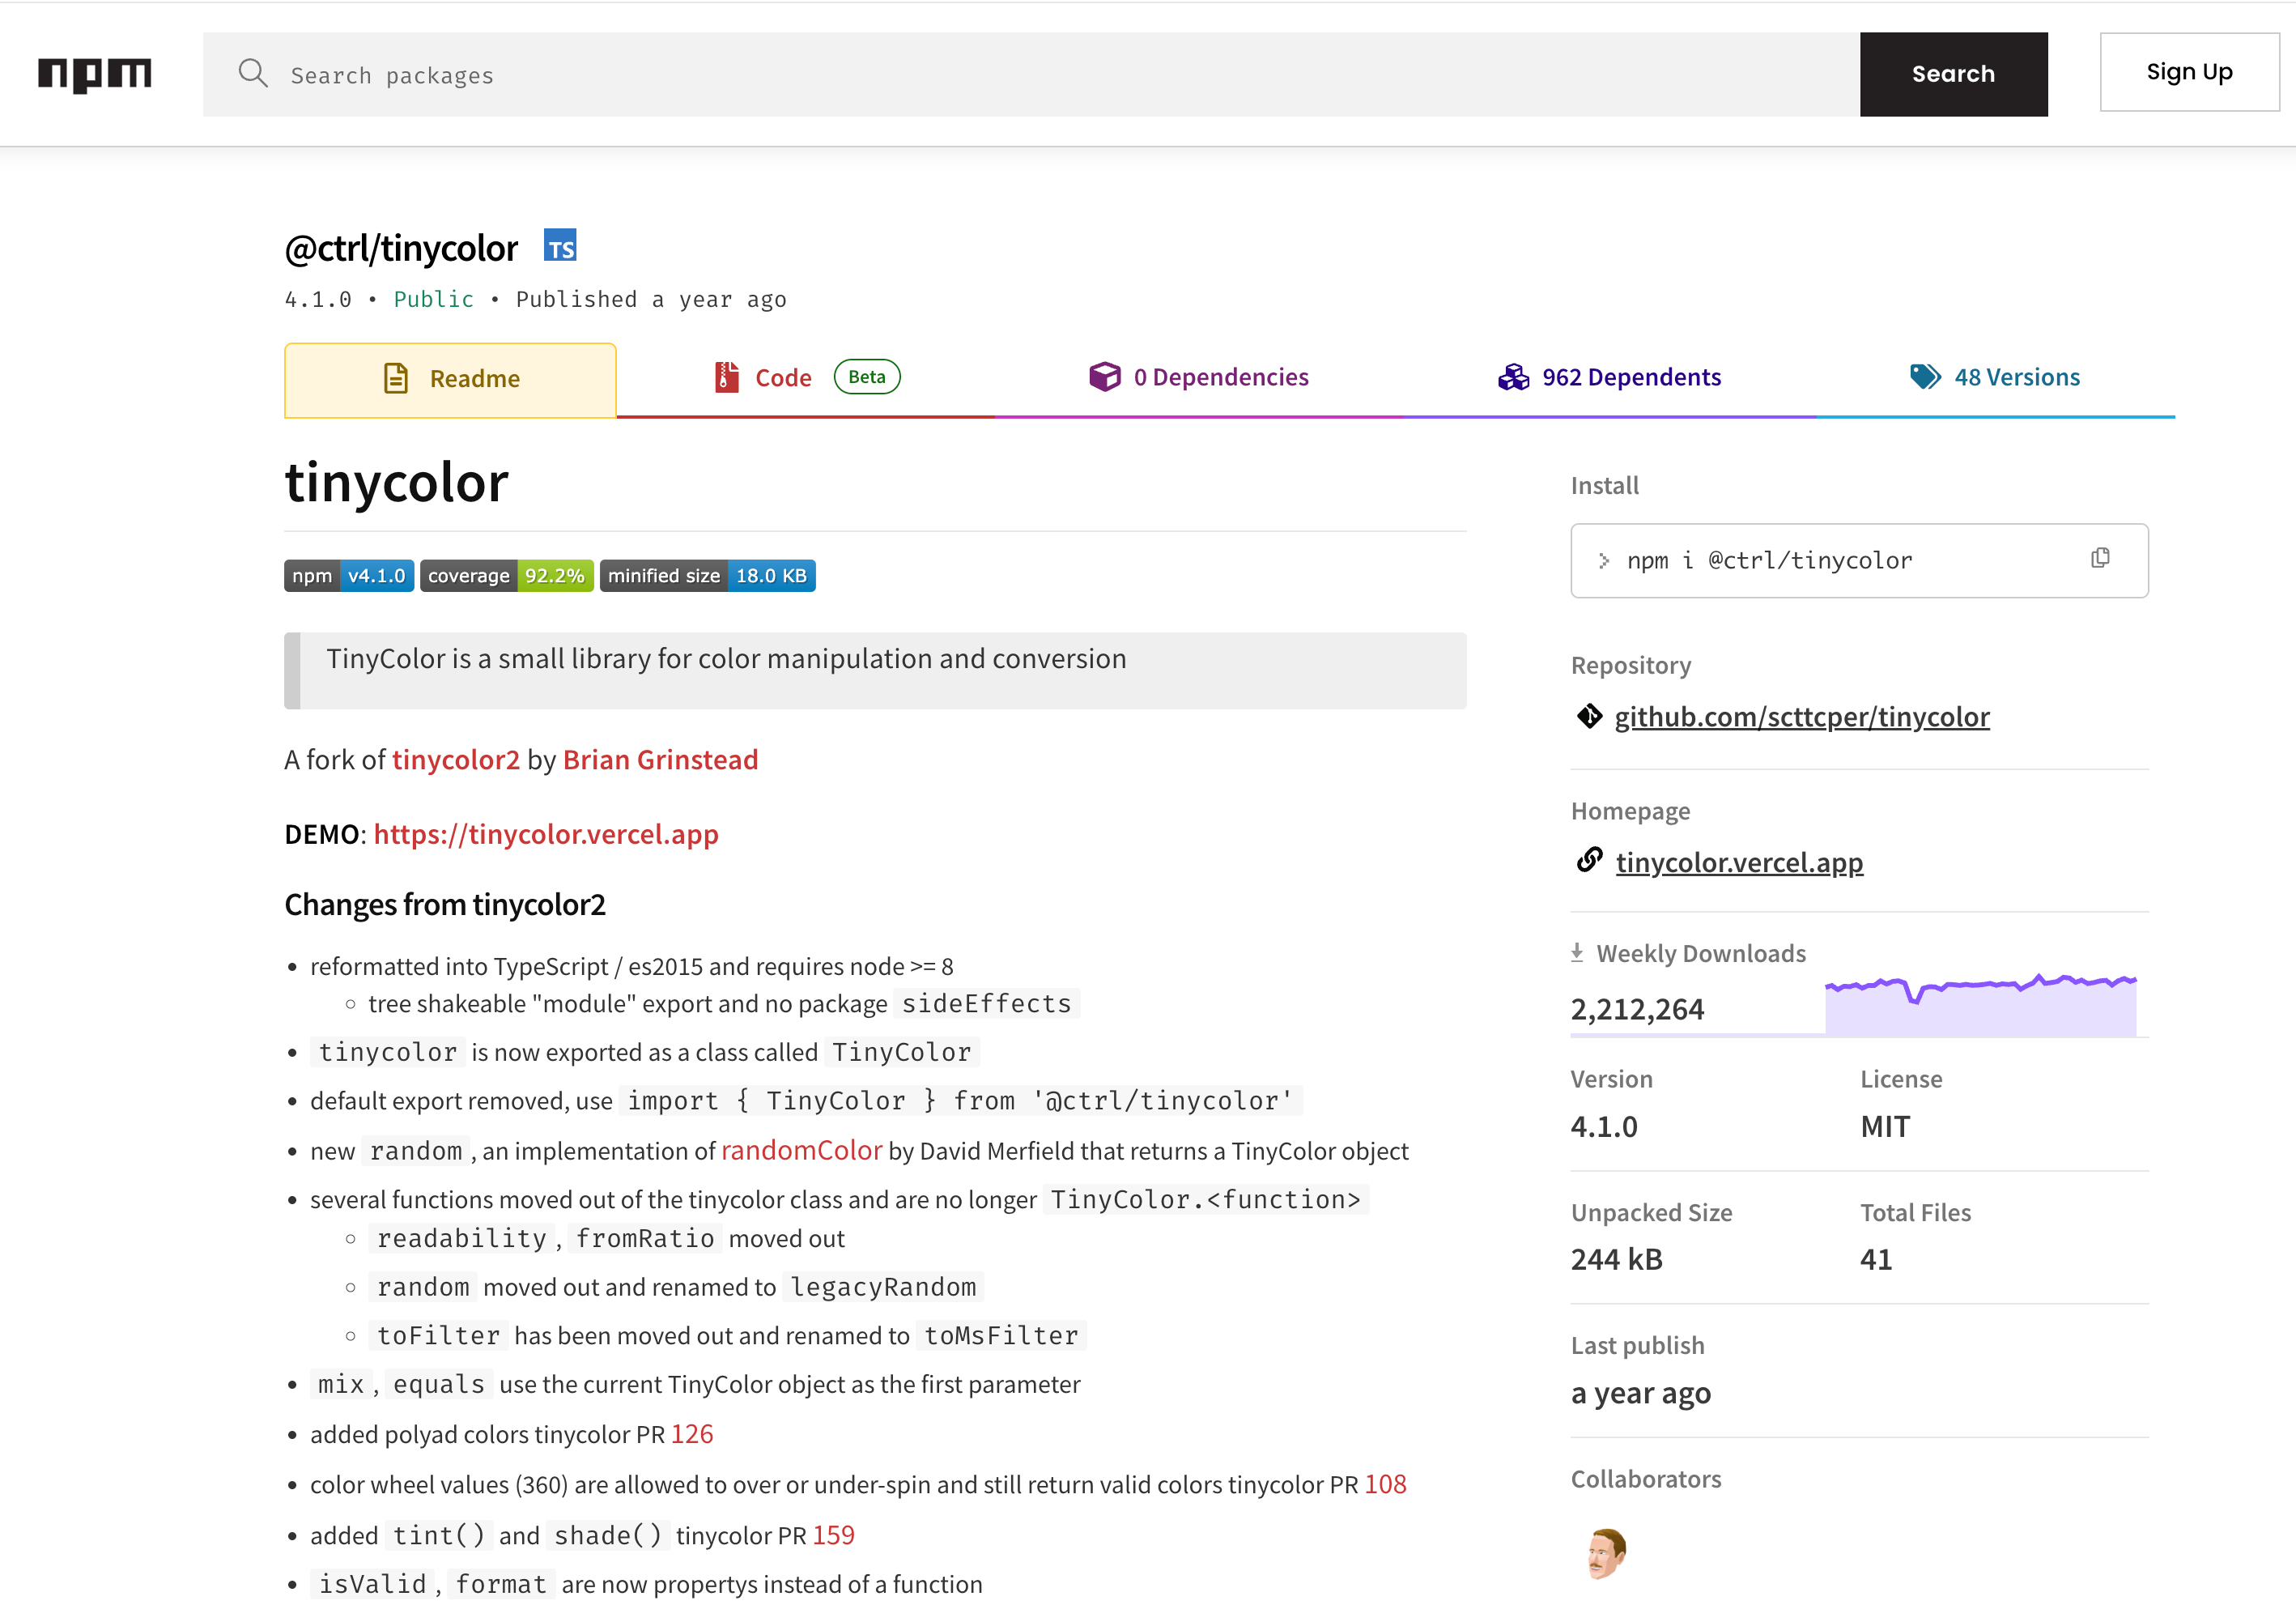
Task: Open the https://tinycolor.vercel.app demo link
Action: coord(546,834)
